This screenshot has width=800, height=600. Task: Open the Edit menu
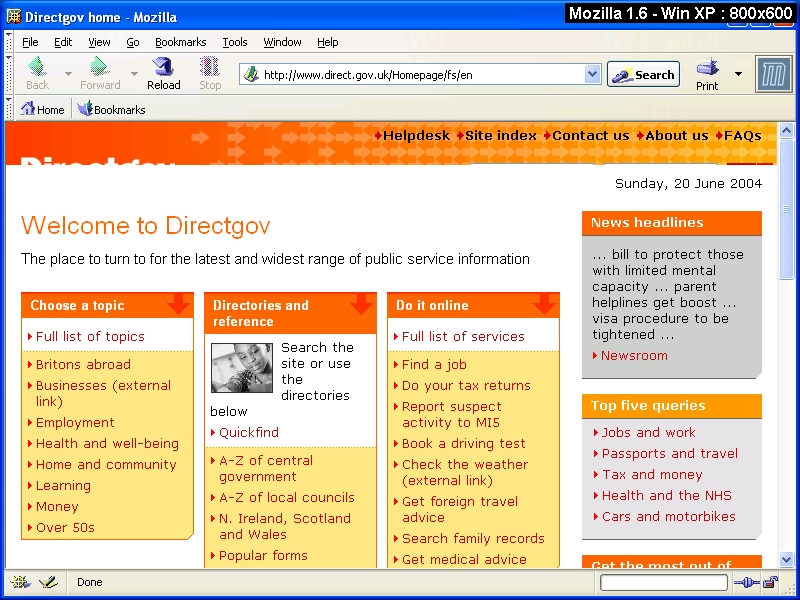(x=63, y=42)
